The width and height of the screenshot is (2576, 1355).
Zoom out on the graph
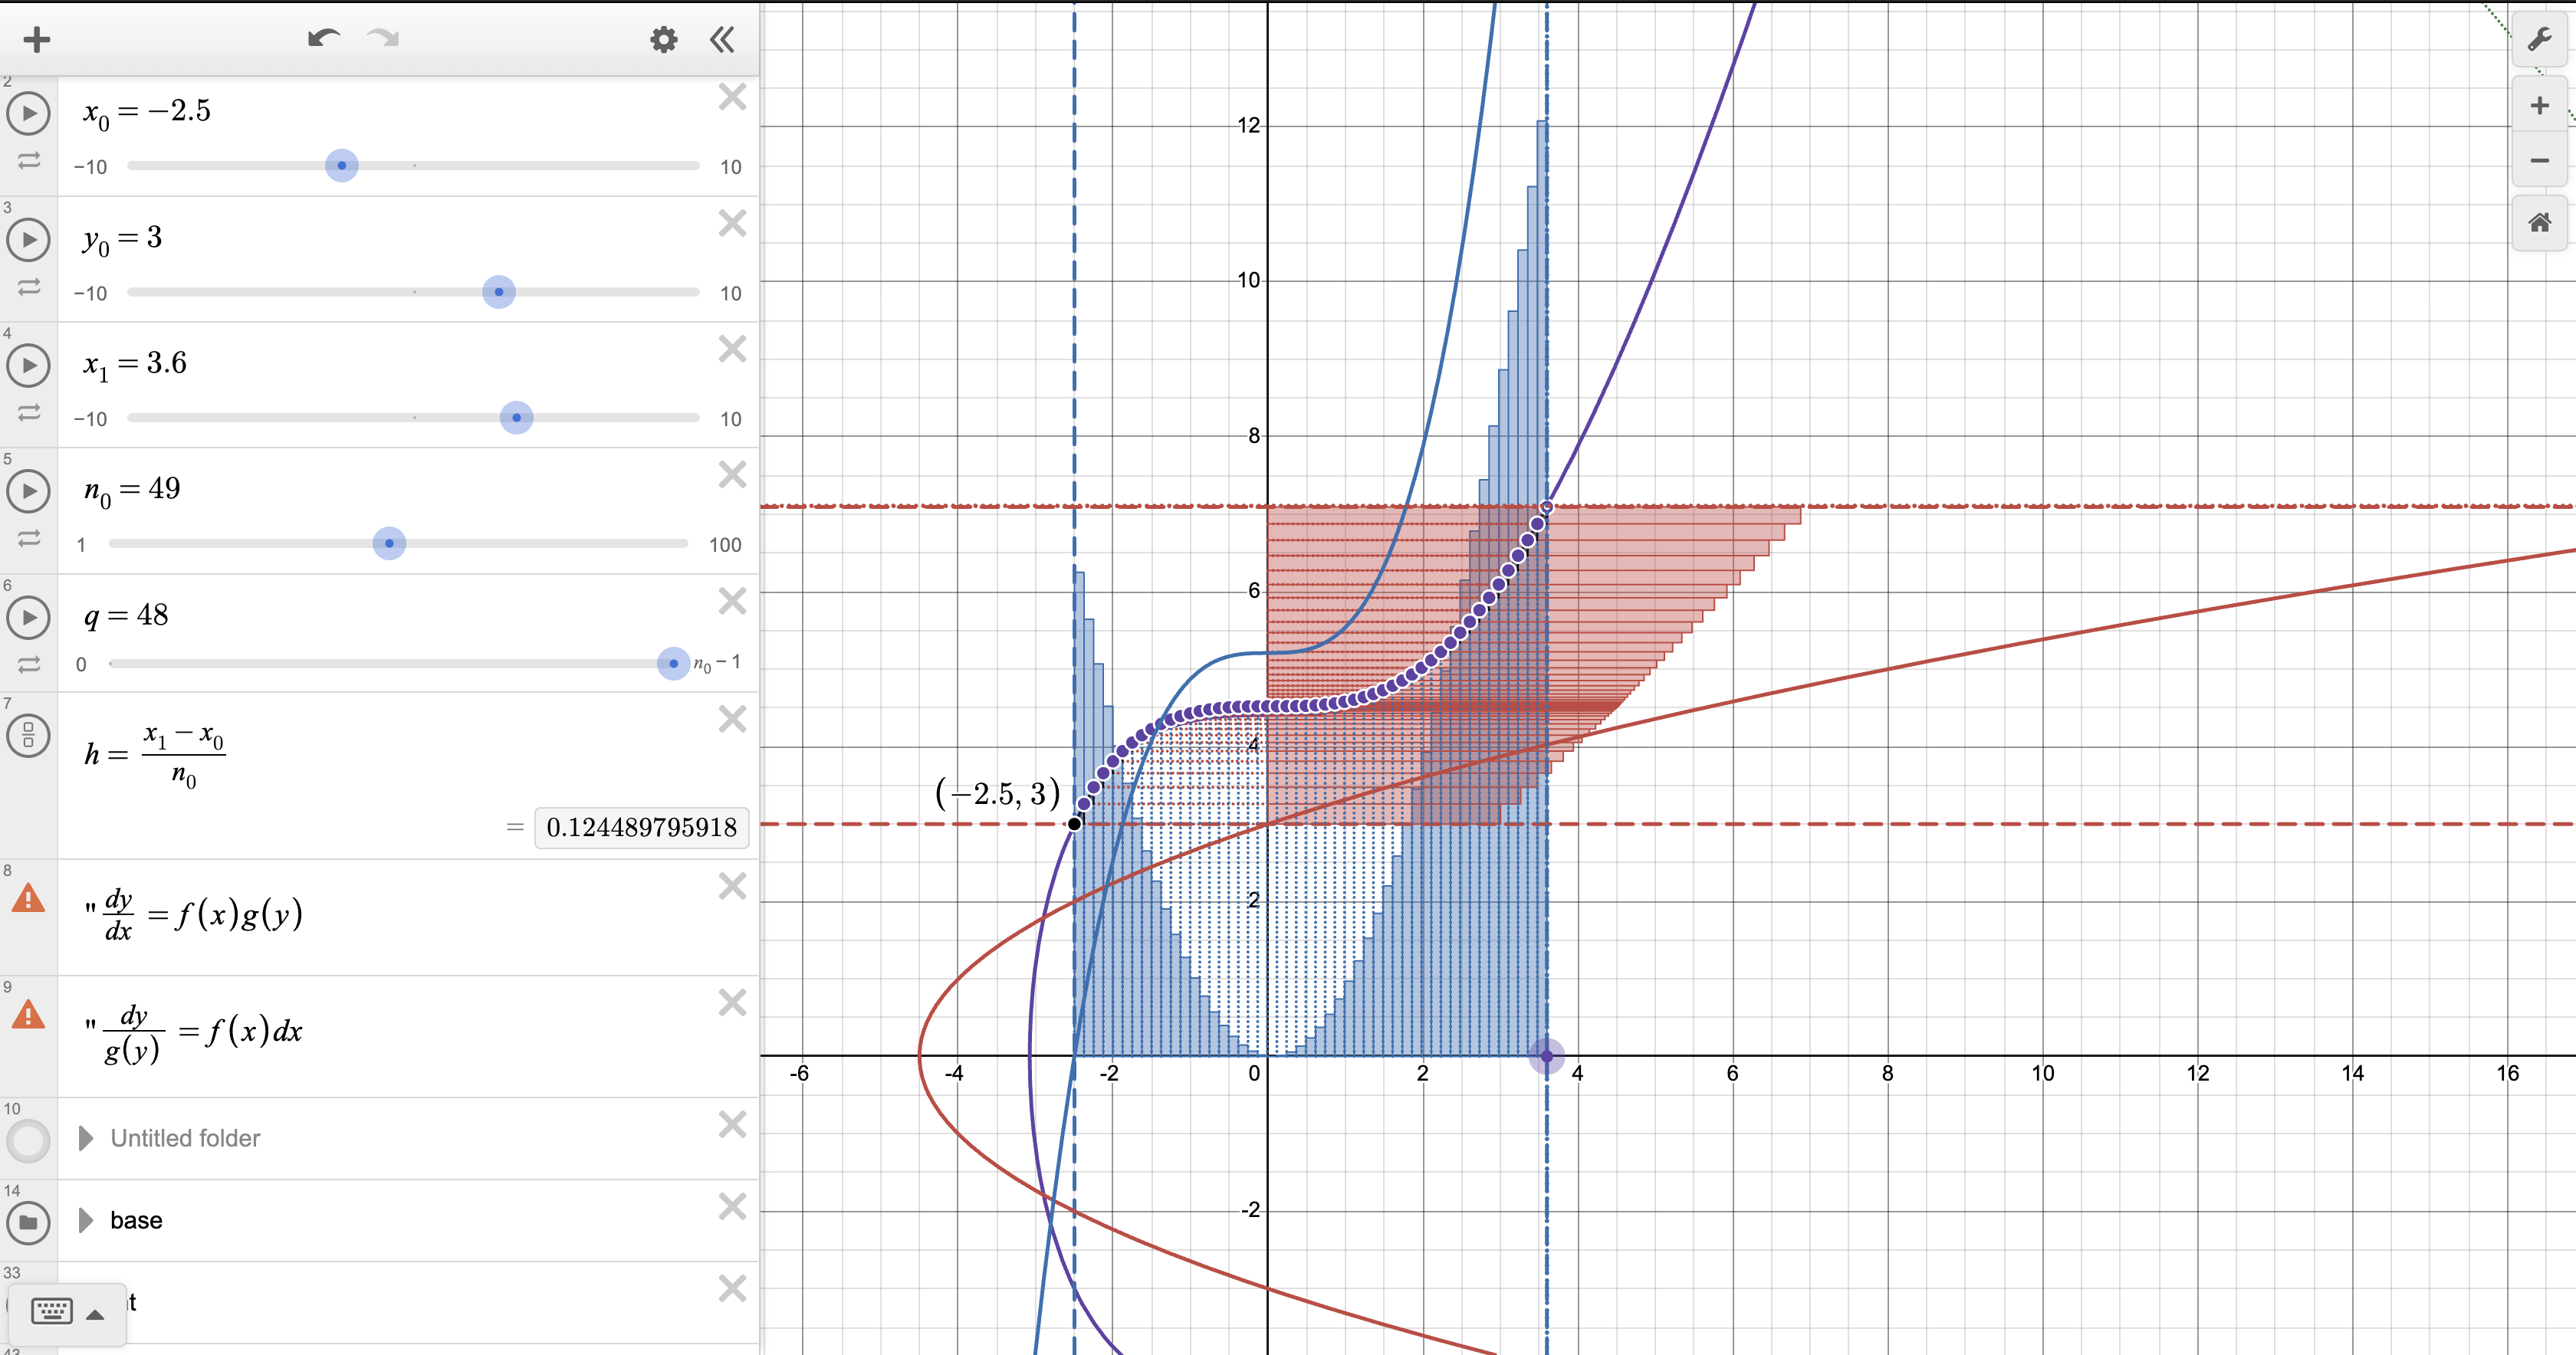(x=2539, y=161)
